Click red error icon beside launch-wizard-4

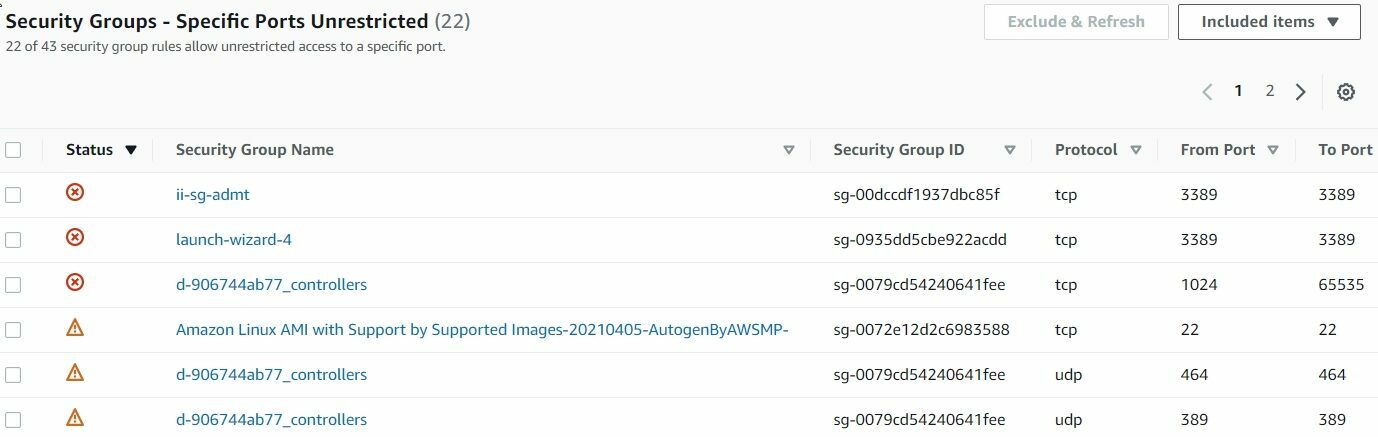click(x=75, y=237)
